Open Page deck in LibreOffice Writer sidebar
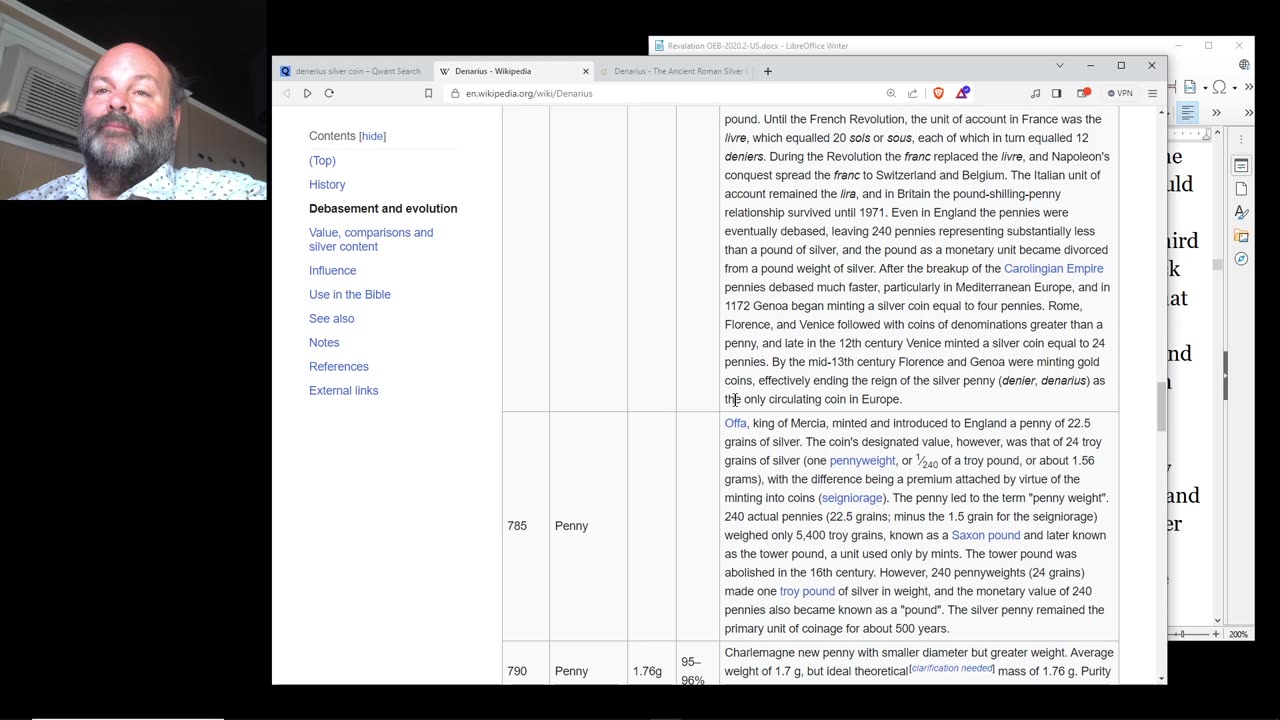 (x=1241, y=189)
